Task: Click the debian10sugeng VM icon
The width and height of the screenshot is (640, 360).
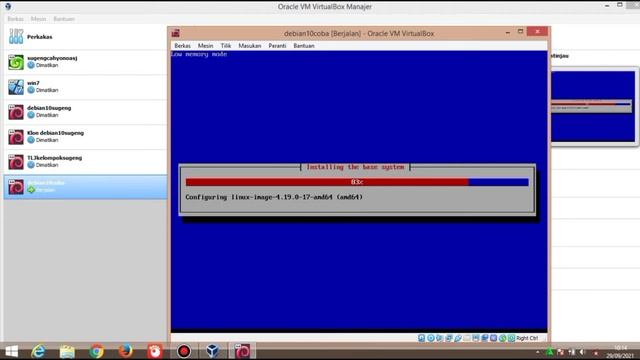Action: 16,112
